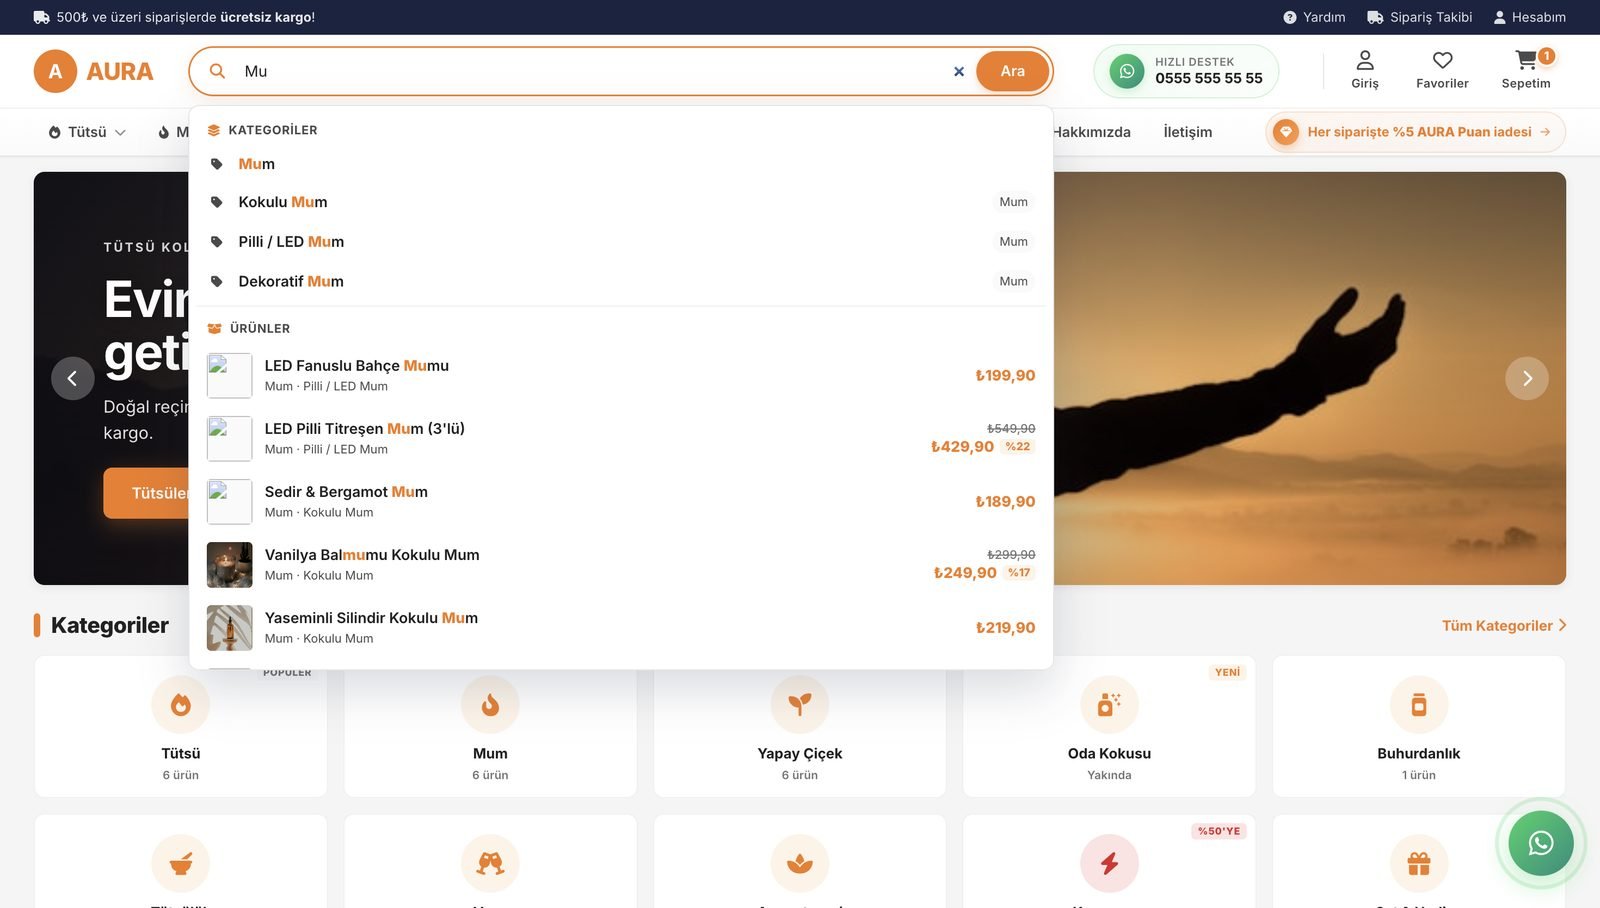Click the LED Fanuslu Bahçe Mumu thumbnail
This screenshot has height=908, width=1600.
coord(229,376)
